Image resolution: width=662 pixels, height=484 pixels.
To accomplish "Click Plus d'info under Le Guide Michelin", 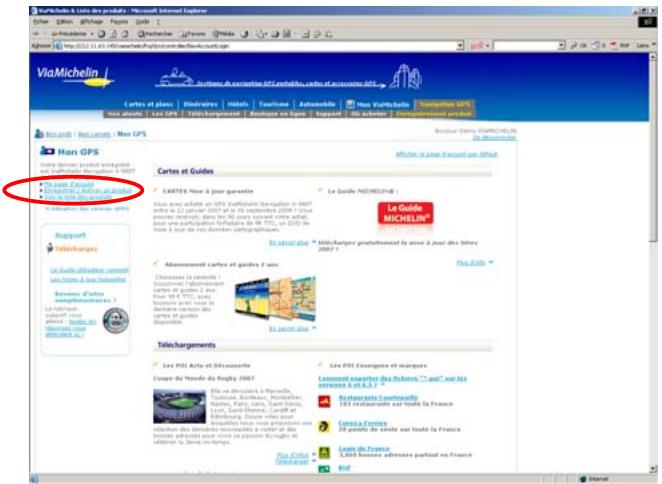I will 471,263.
